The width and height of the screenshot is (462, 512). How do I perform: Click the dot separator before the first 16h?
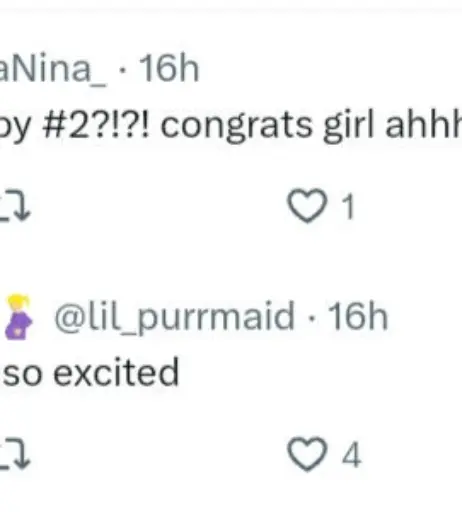[x=123, y=70]
